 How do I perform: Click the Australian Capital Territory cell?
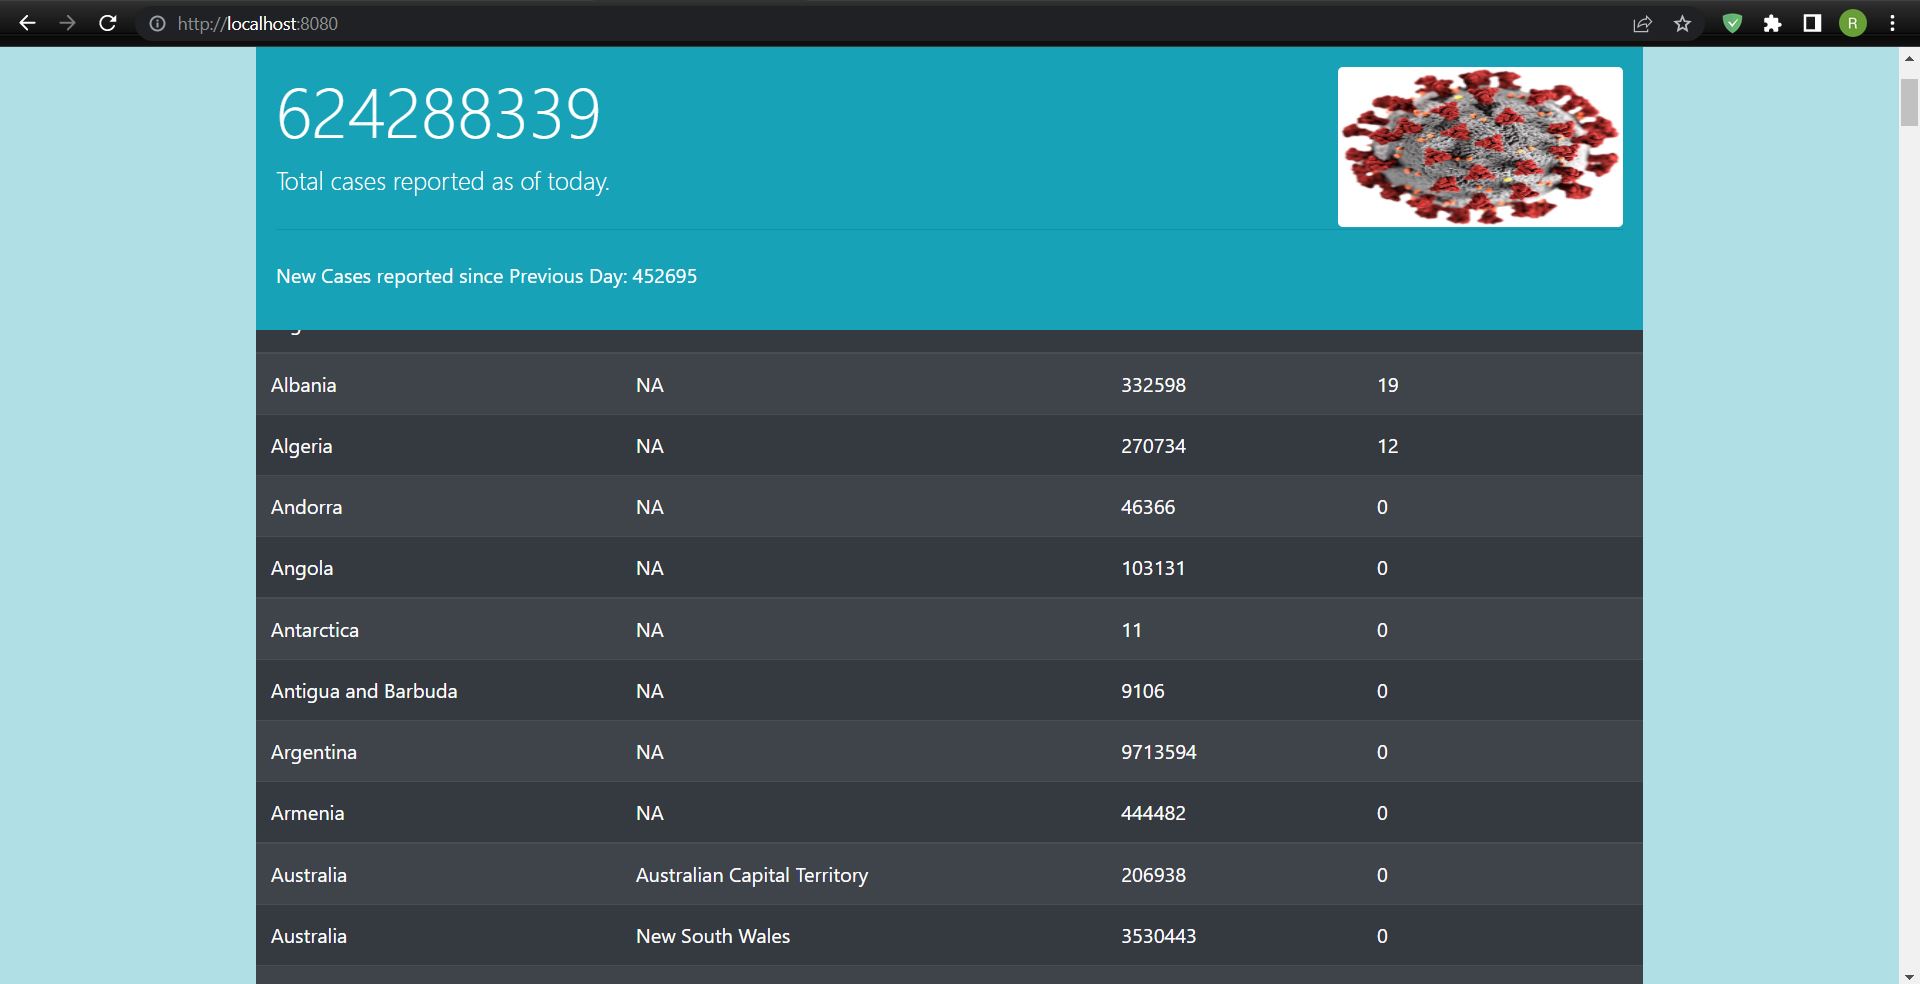(x=752, y=875)
